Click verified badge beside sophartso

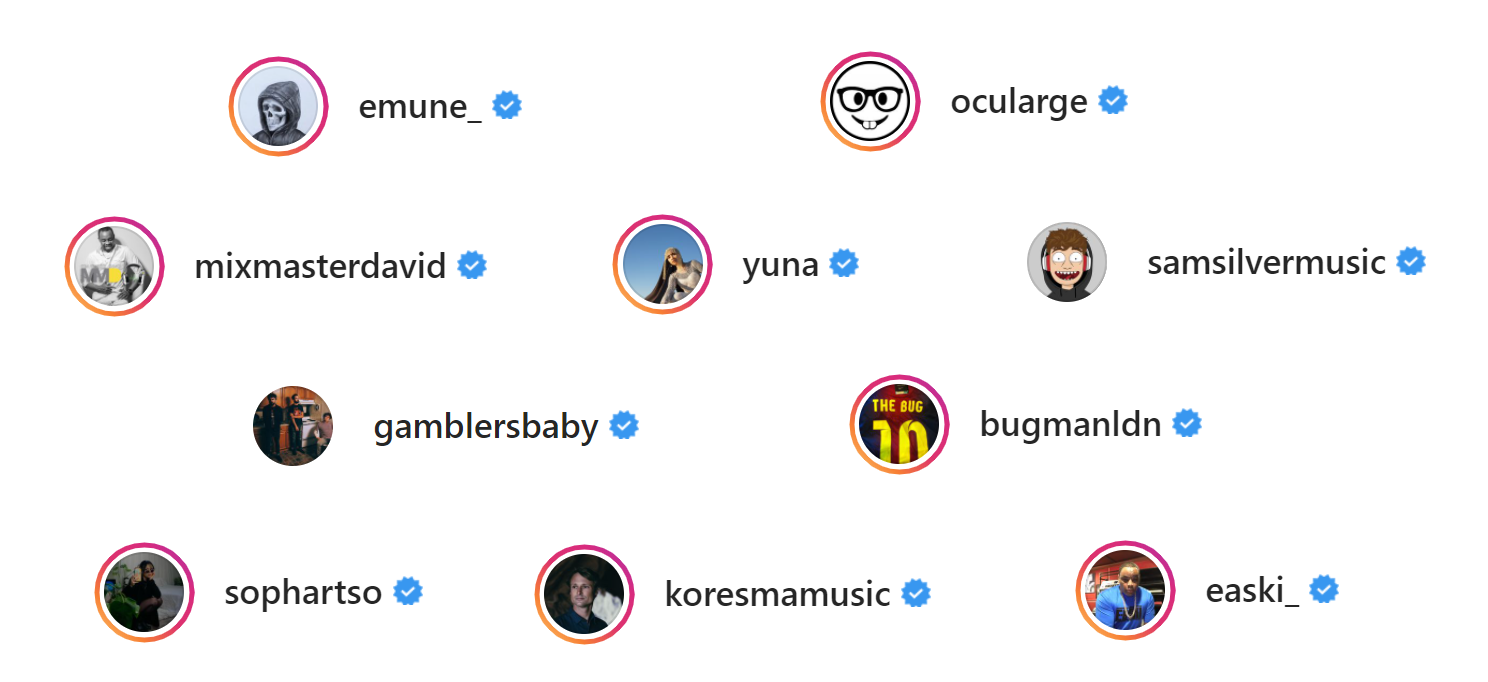[x=408, y=591]
